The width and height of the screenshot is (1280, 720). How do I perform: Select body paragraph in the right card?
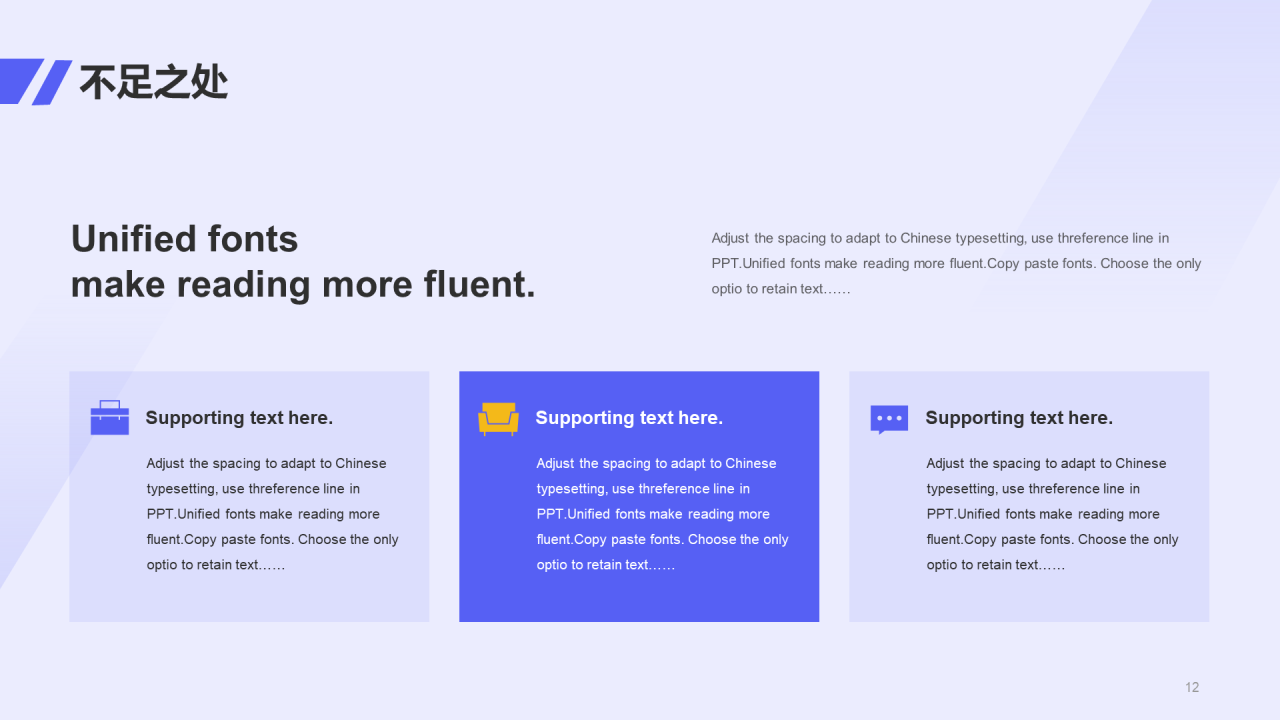[x=1052, y=514]
